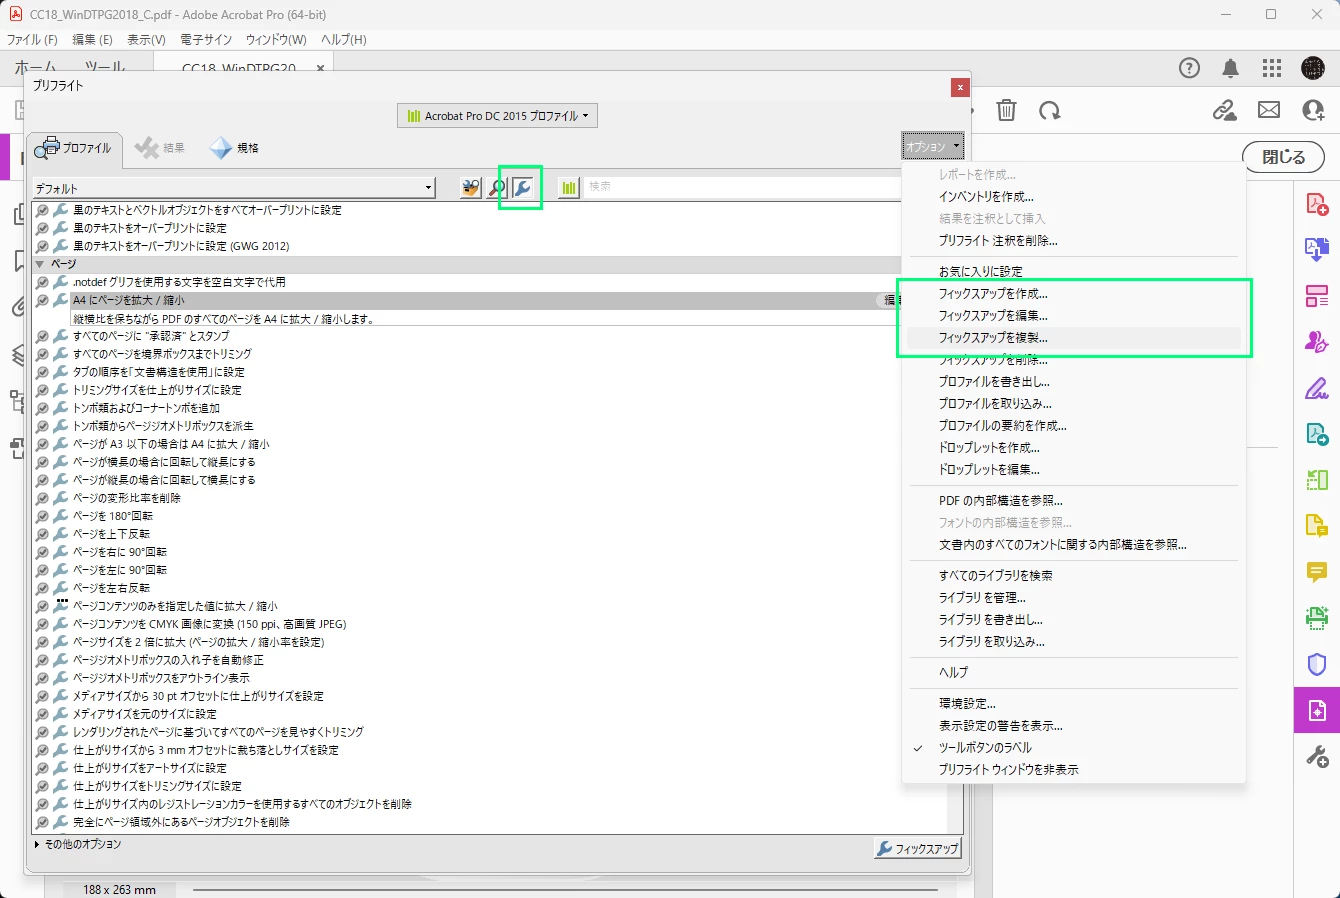Open the notifications bell icon
The height and width of the screenshot is (898, 1340).
(1230, 68)
